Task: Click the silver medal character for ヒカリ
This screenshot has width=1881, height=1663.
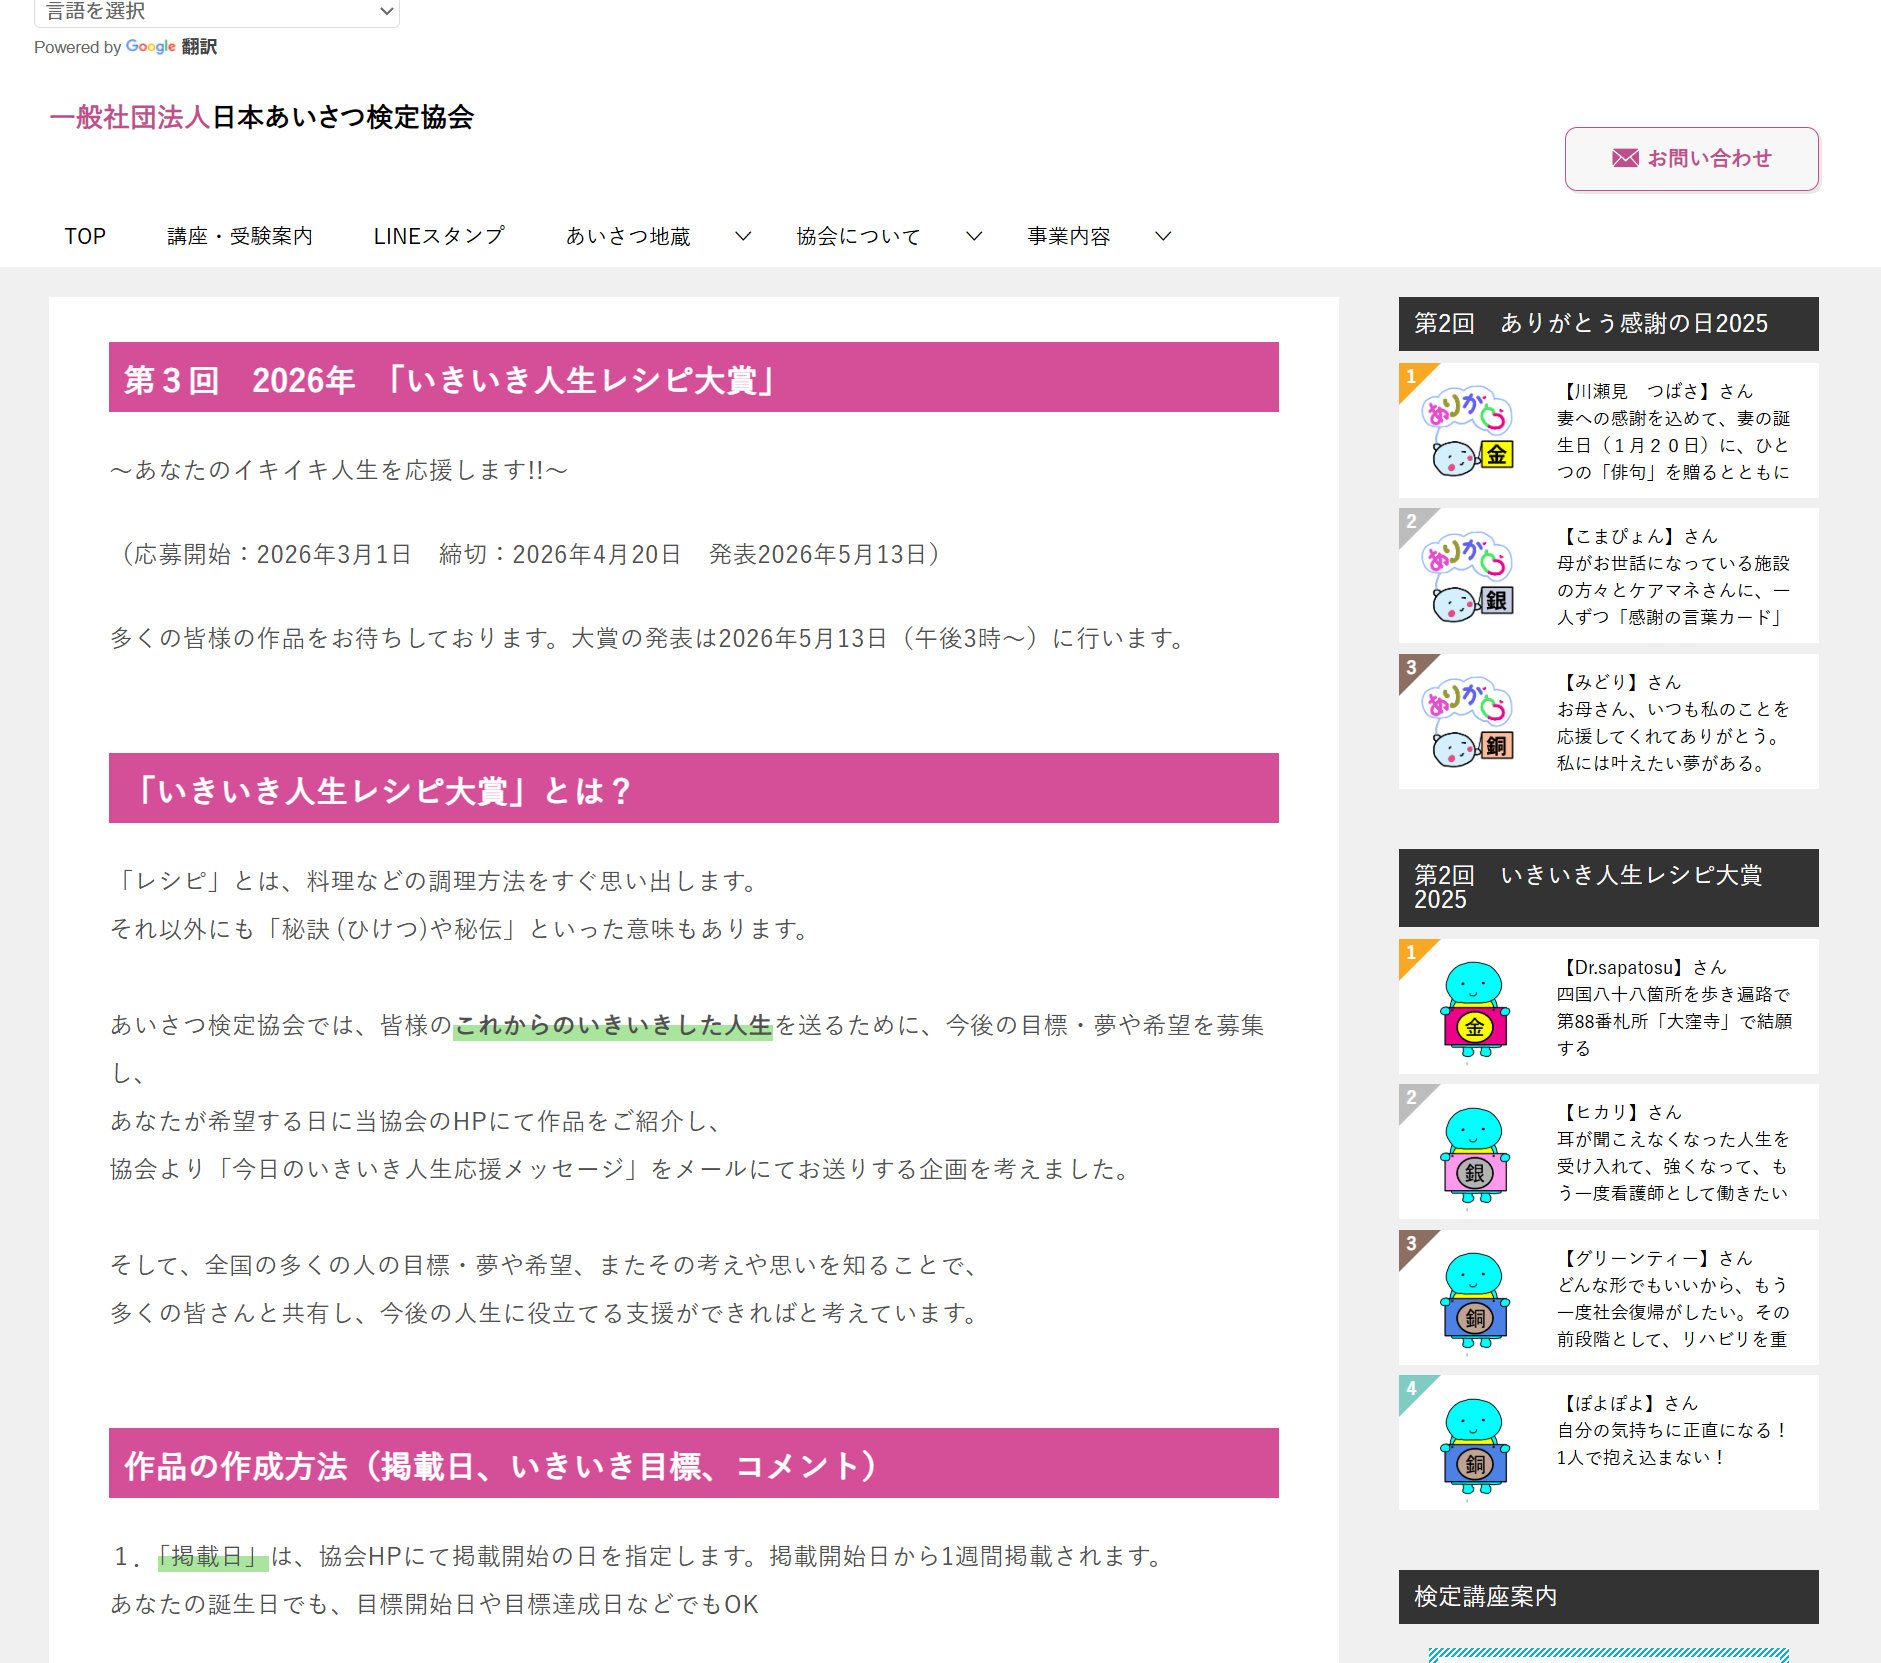Action: click(1474, 1153)
